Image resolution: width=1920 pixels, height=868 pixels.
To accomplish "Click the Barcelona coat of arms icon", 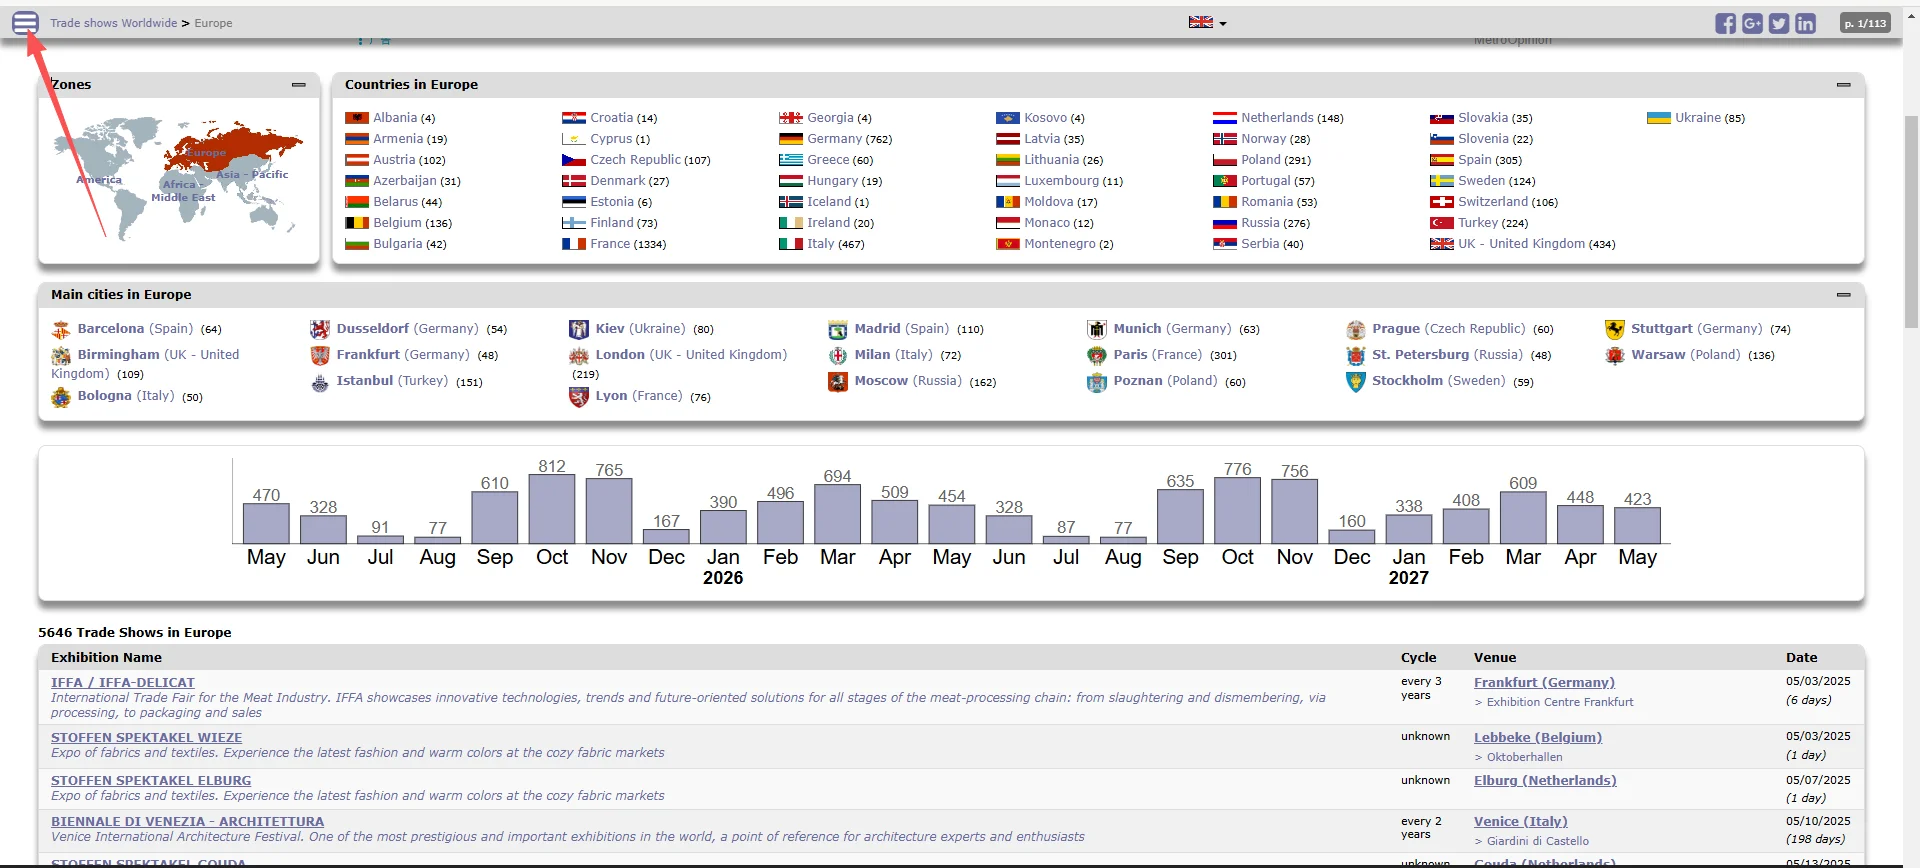I will [x=61, y=330].
